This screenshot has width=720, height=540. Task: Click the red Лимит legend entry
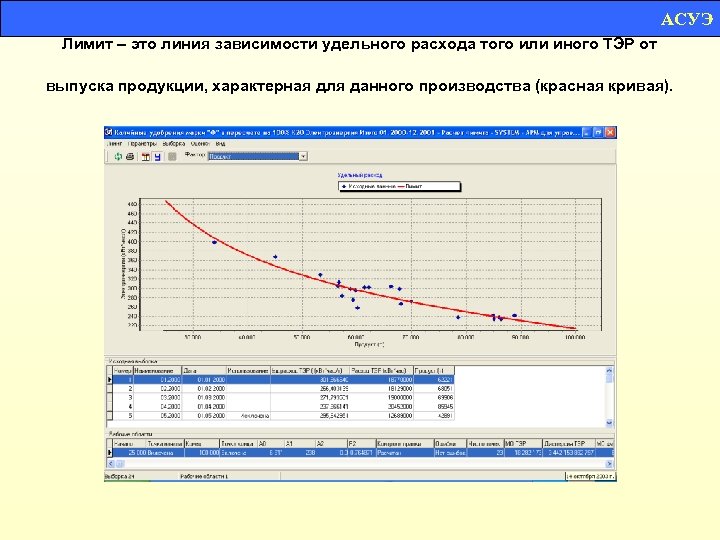point(410,186)
